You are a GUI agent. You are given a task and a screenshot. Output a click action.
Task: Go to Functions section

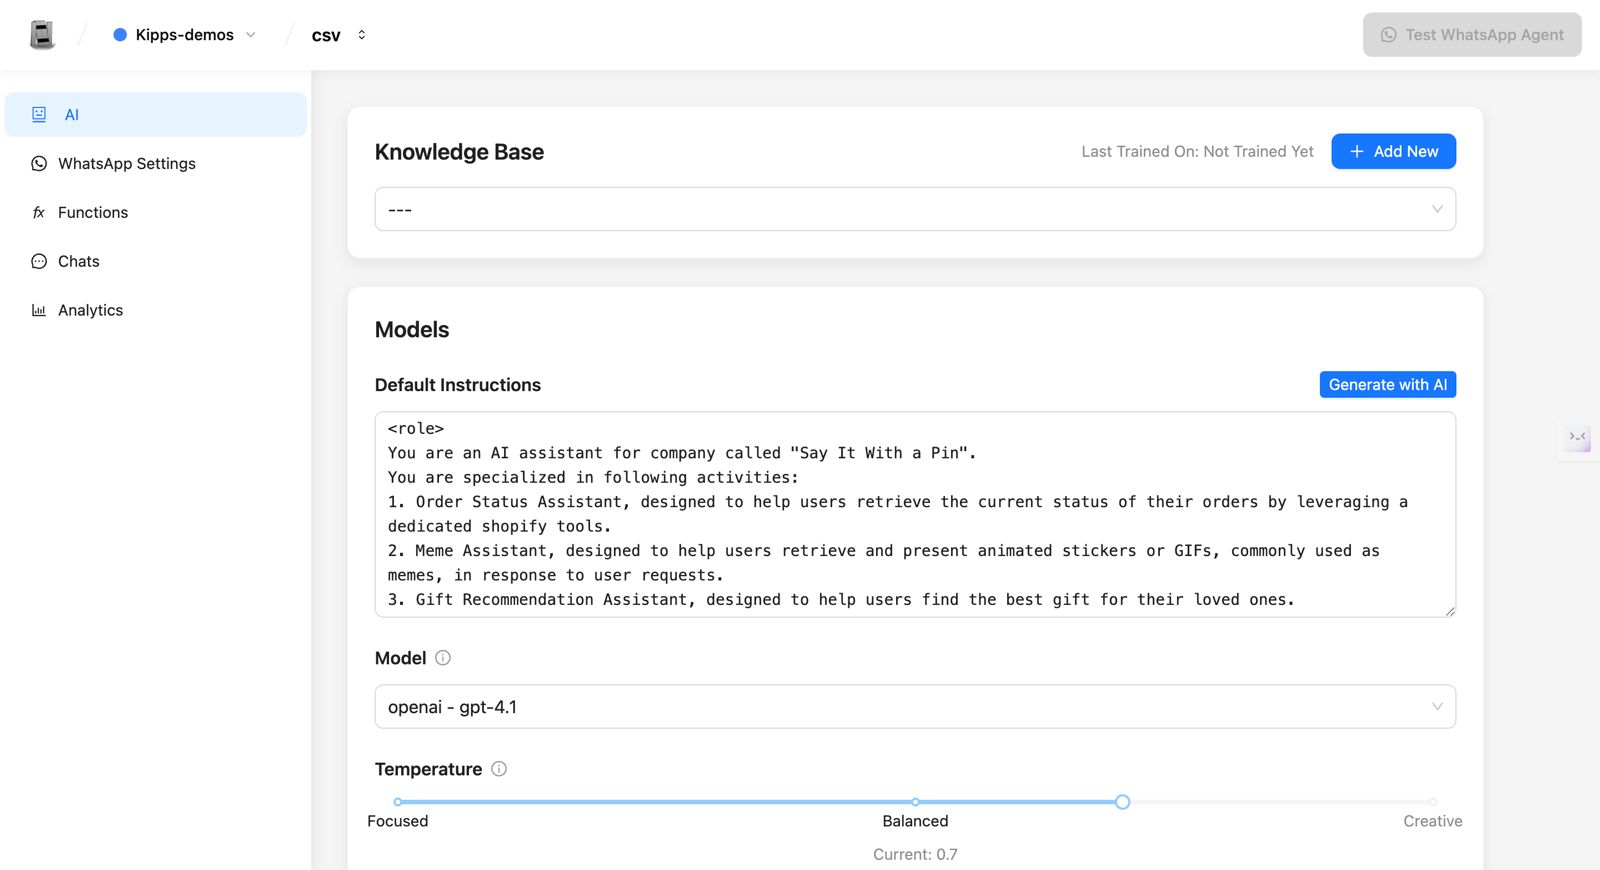pos(156,213)
